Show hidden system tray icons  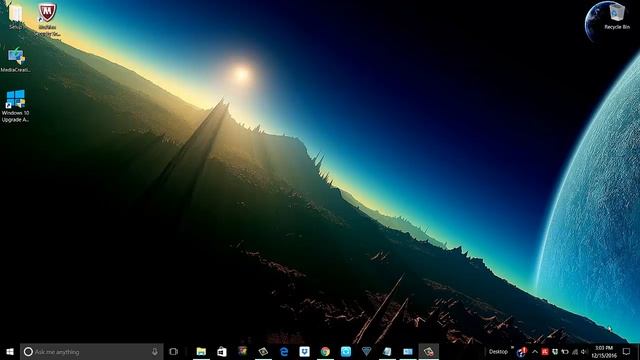535,351
